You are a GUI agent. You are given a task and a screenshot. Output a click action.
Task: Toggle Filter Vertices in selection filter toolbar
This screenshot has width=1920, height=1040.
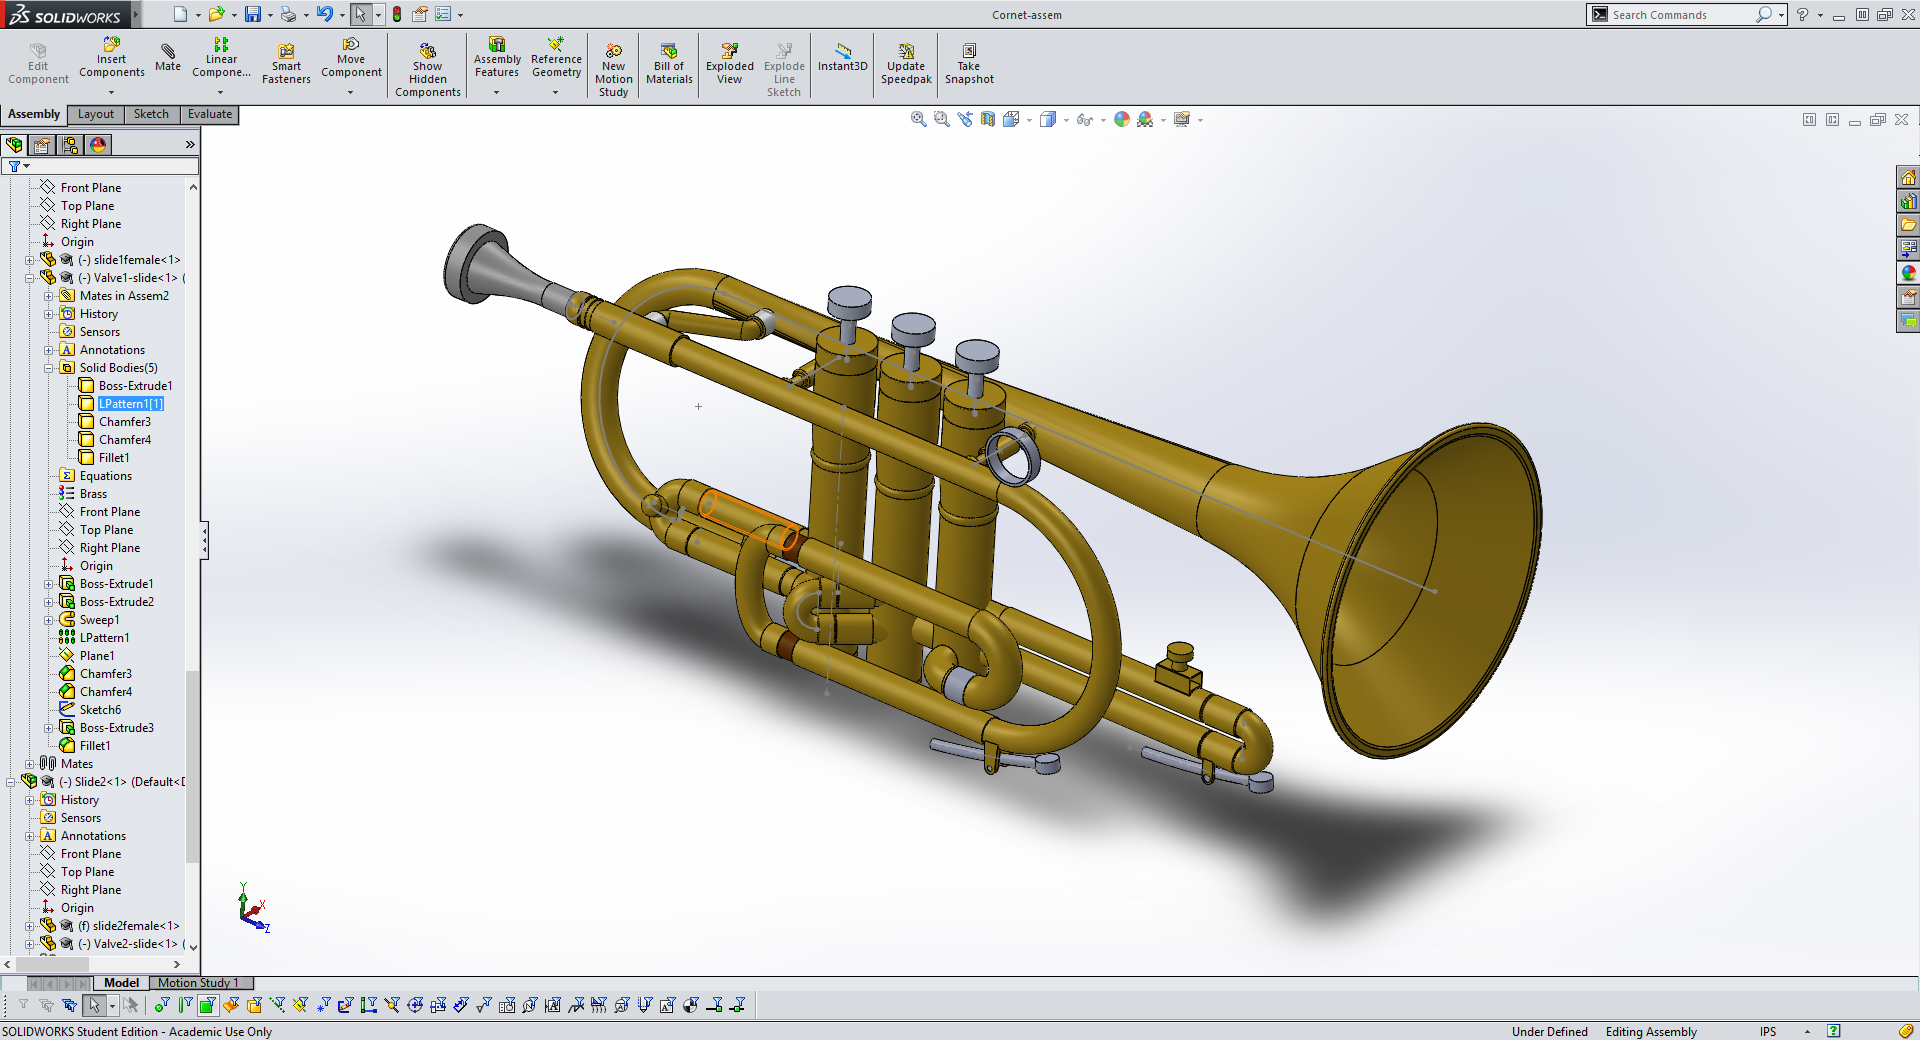(x=162, y=1005)
